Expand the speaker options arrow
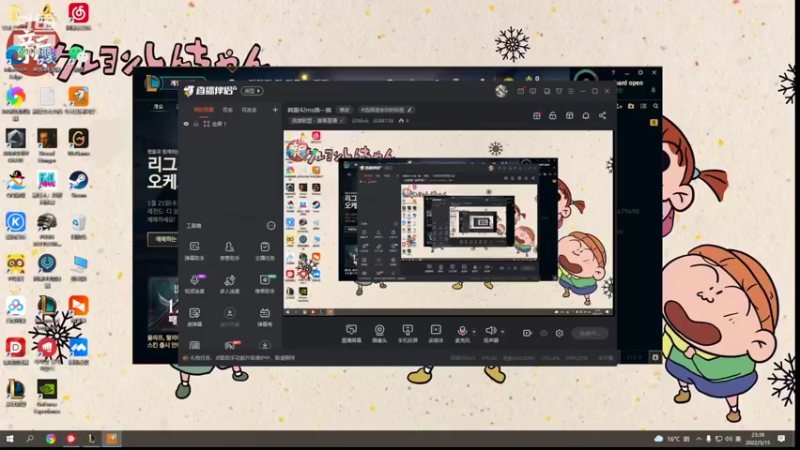This screenshot has height=450, width=800. (503, 332)
